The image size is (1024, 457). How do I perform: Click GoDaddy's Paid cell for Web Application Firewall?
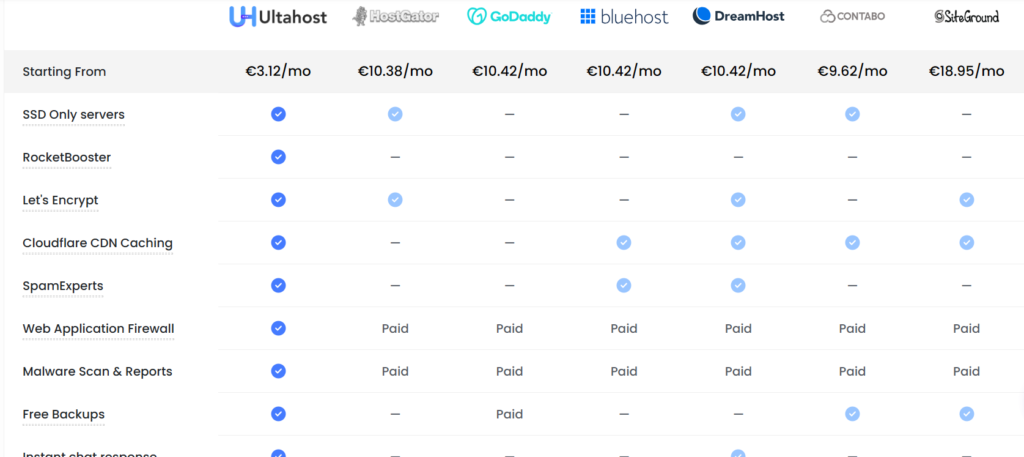tap(509, 328)
